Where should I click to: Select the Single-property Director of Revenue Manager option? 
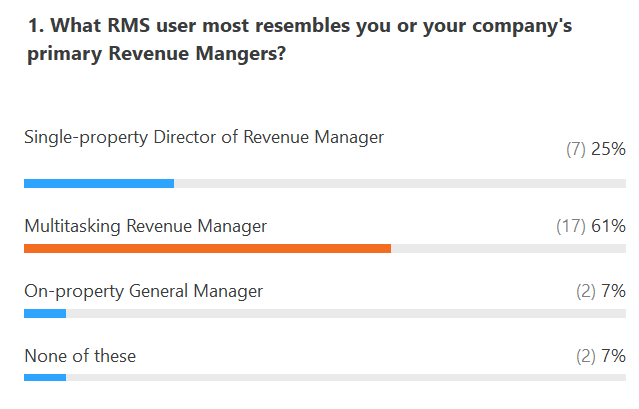(204, 138)
